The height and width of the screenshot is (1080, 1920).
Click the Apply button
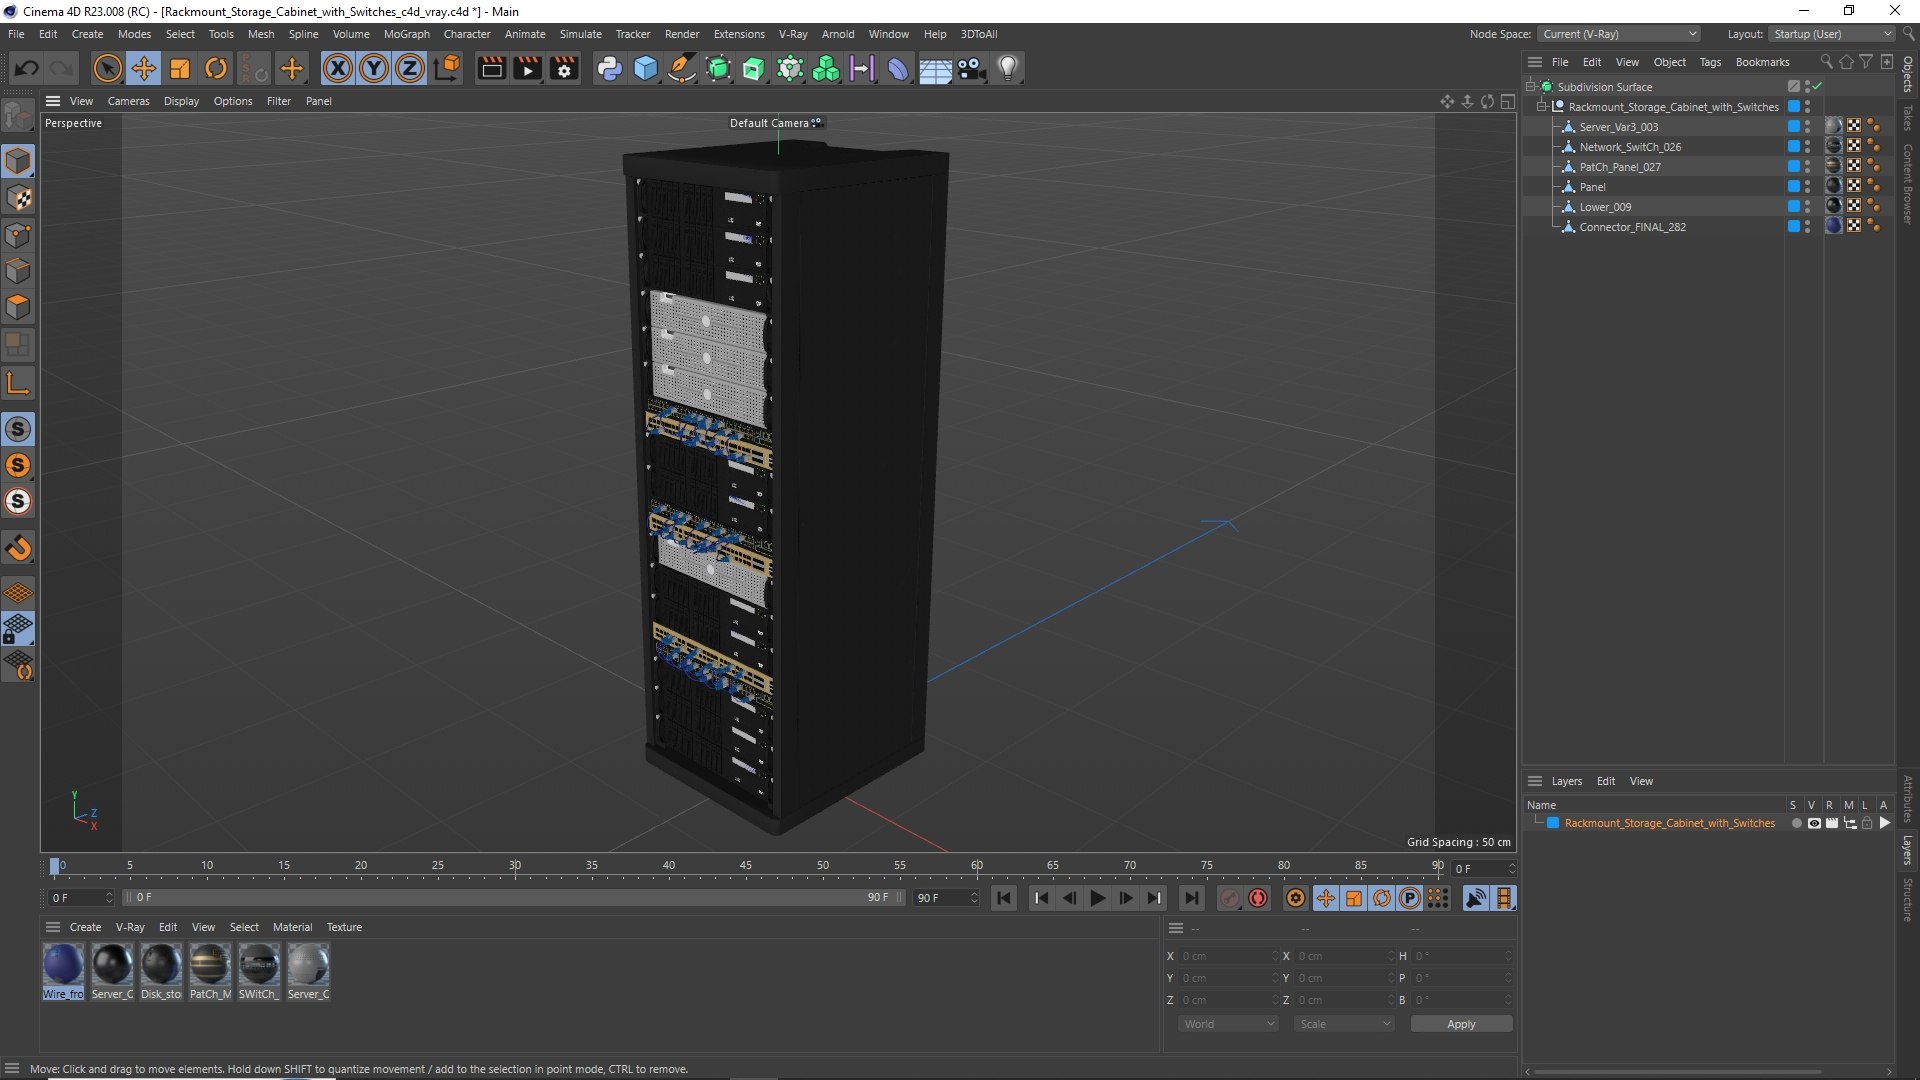click(x=1461, y=1024)
